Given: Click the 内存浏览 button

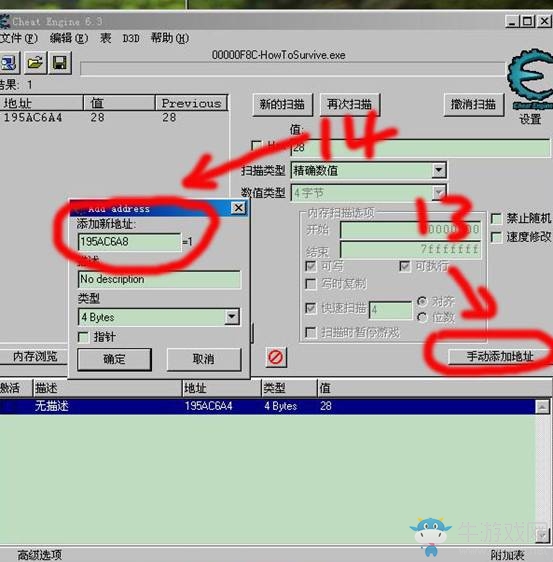Looking at the screenshot, I should pyautogui.click(x=35, y=356).
